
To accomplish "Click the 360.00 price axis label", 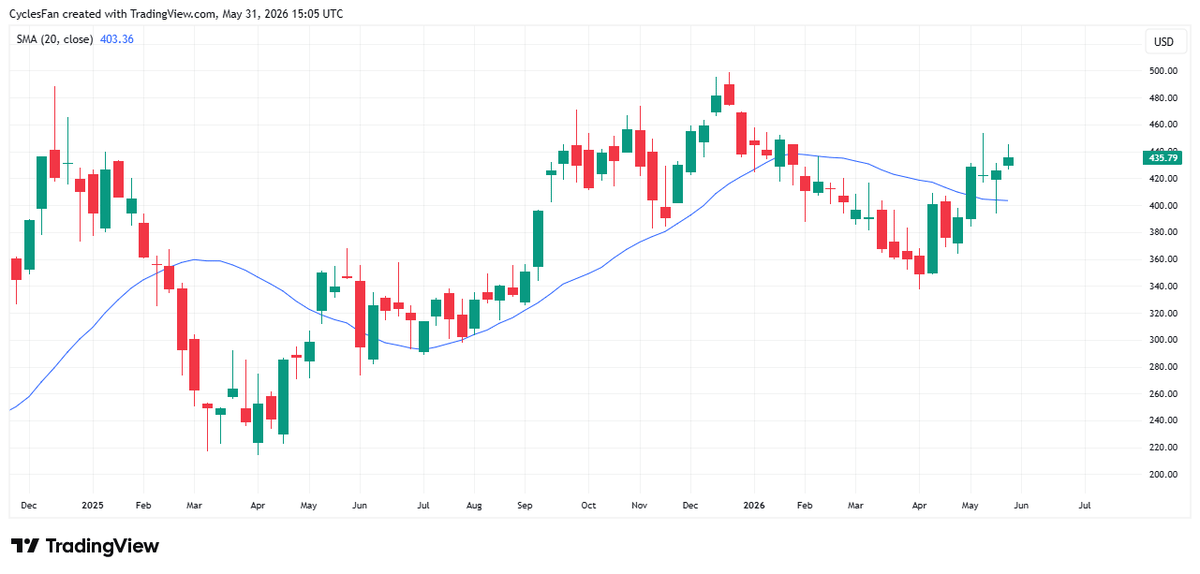I will tap(1163, 260).
